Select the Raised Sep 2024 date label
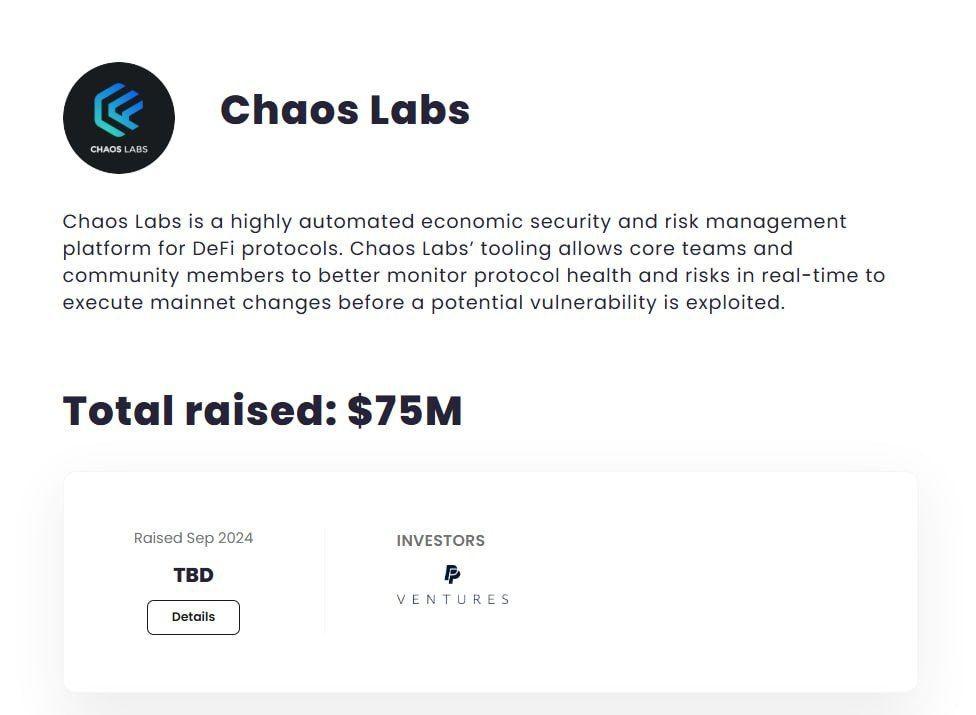 (x=194, y=538)
